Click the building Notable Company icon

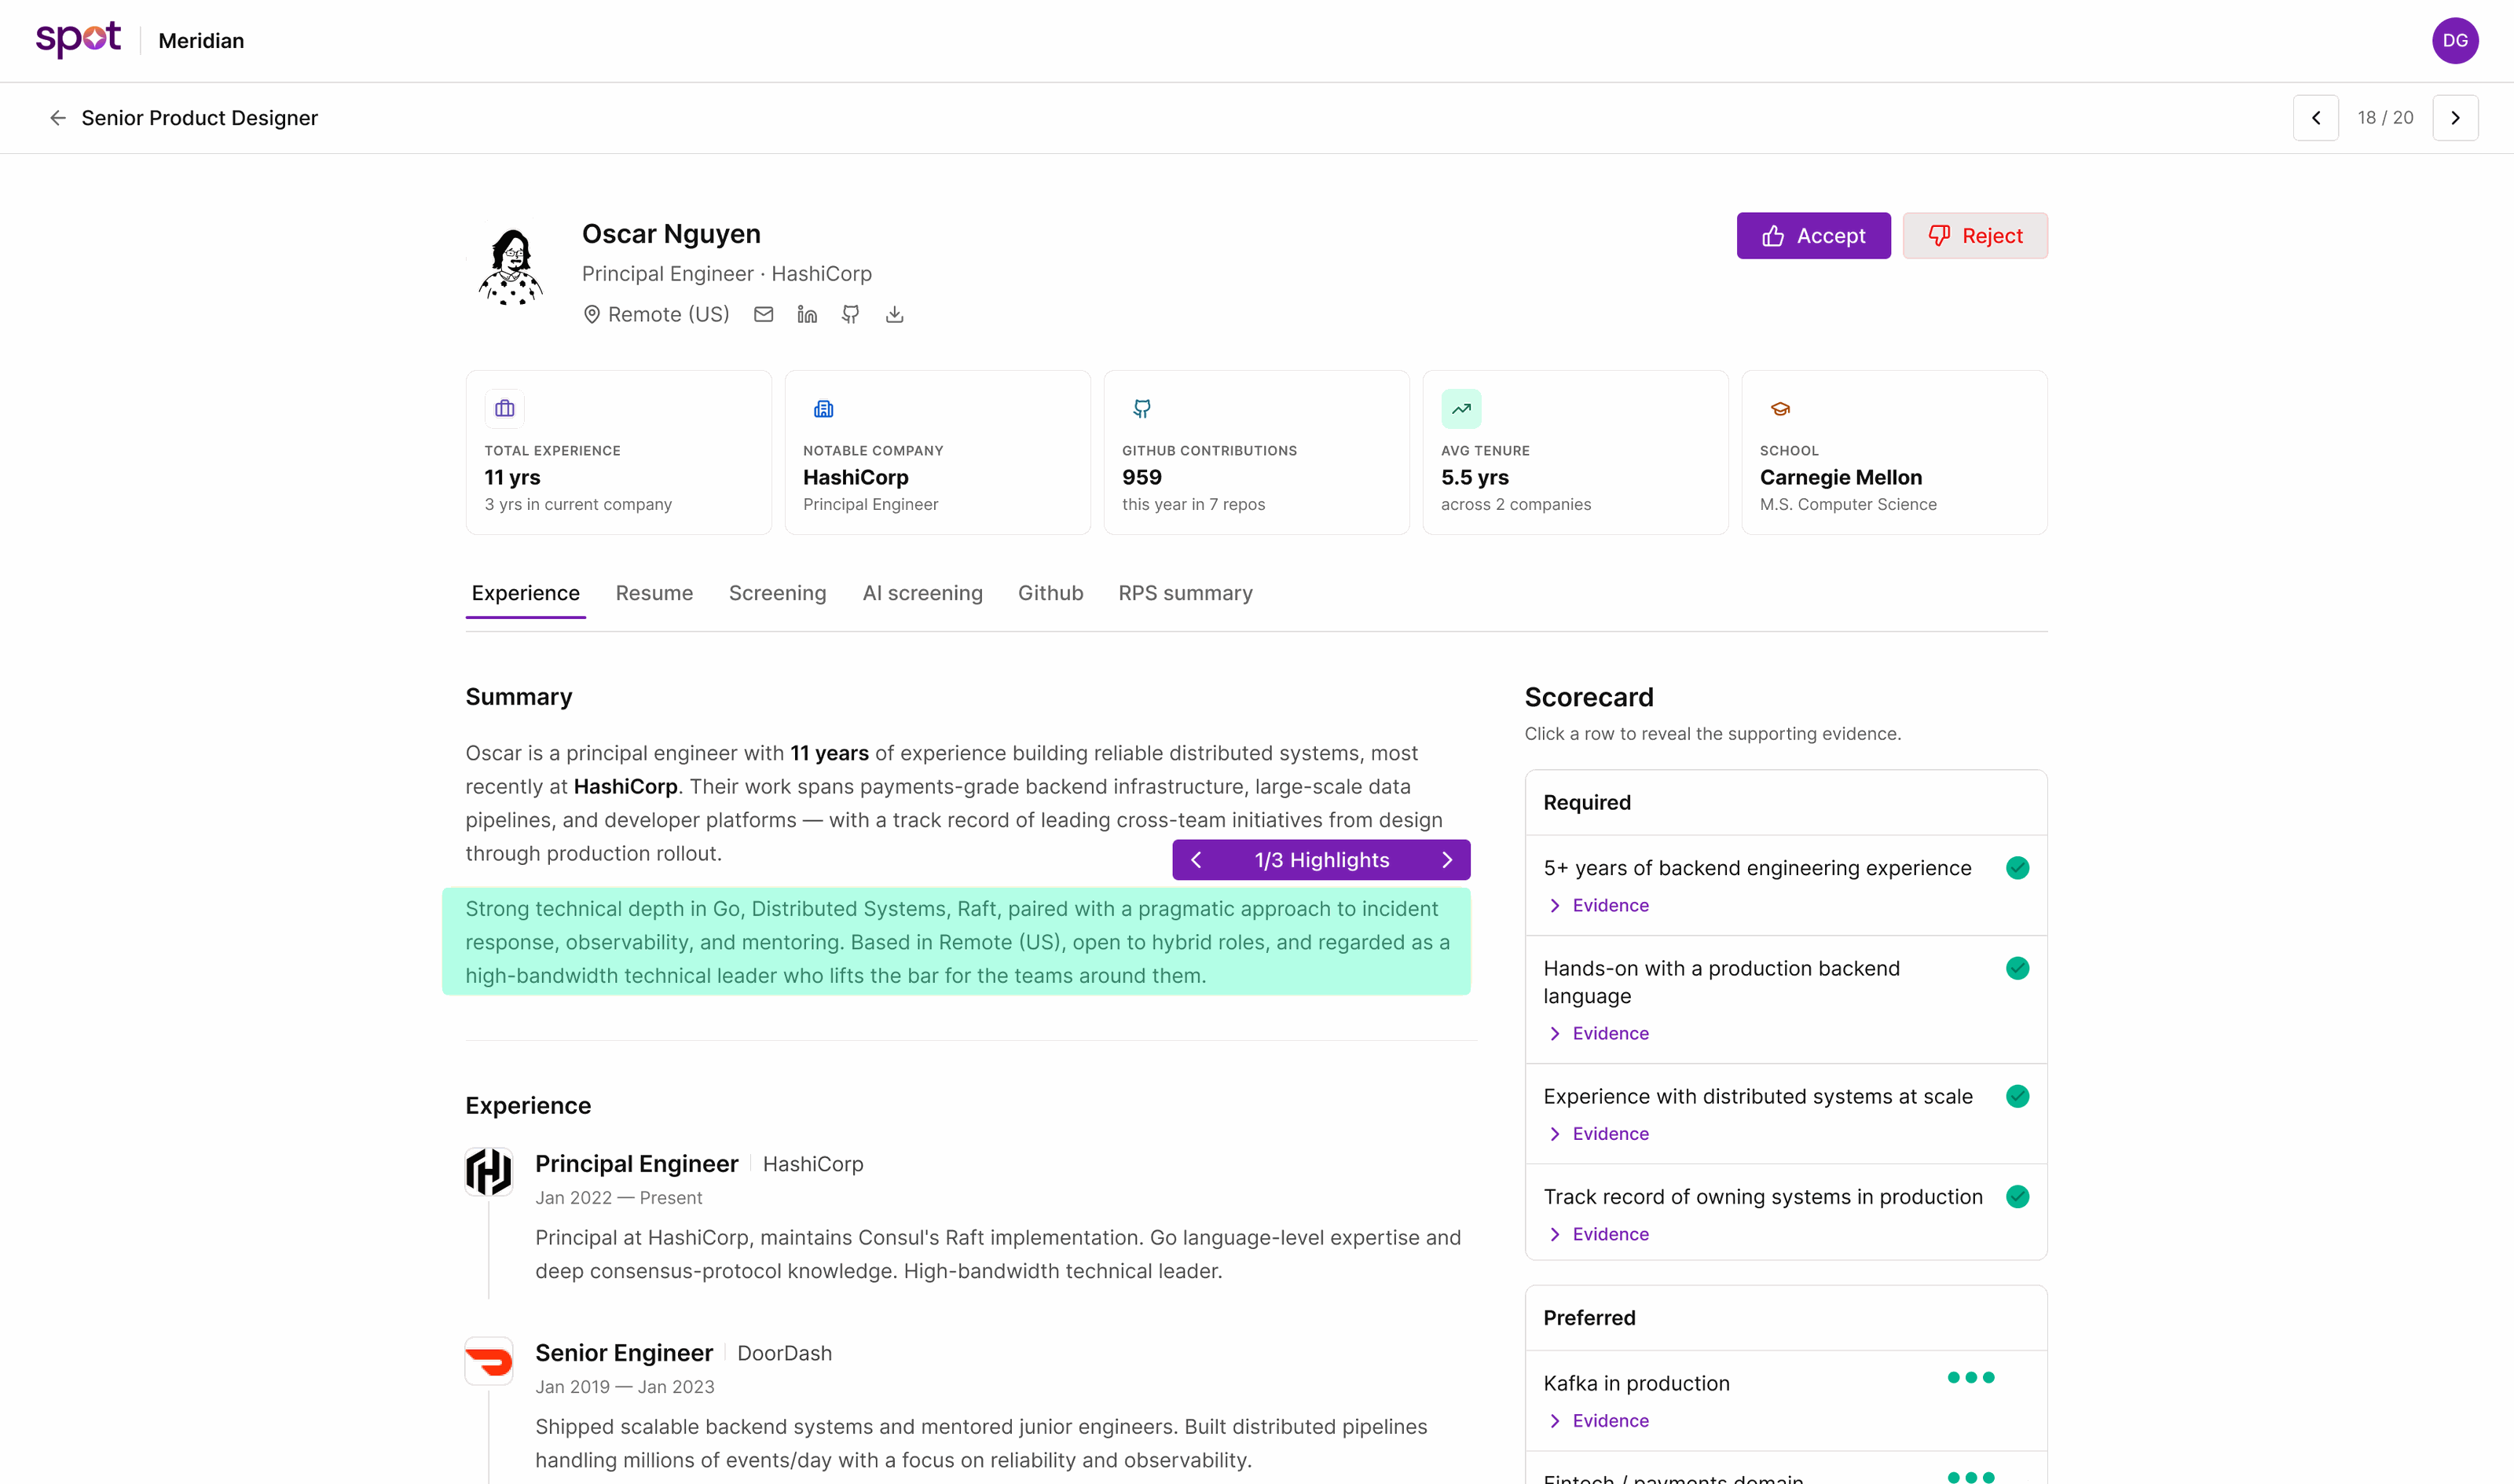824,409
